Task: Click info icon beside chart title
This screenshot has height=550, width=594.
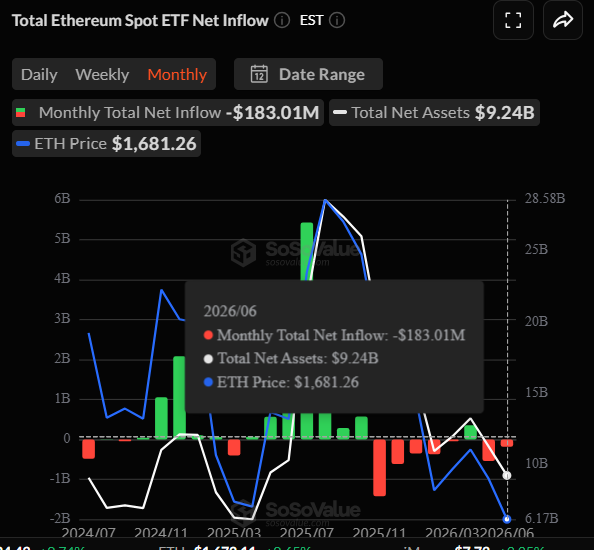Action: (x=282, y=20)
